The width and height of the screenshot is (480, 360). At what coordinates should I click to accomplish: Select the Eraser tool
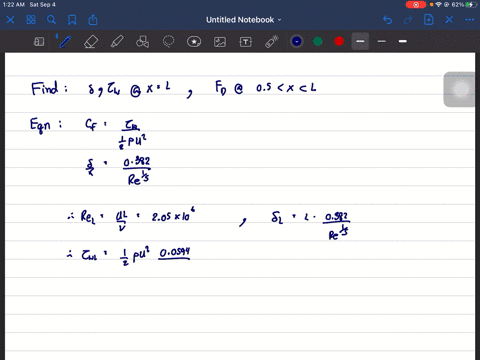click(x=91, y=42)
